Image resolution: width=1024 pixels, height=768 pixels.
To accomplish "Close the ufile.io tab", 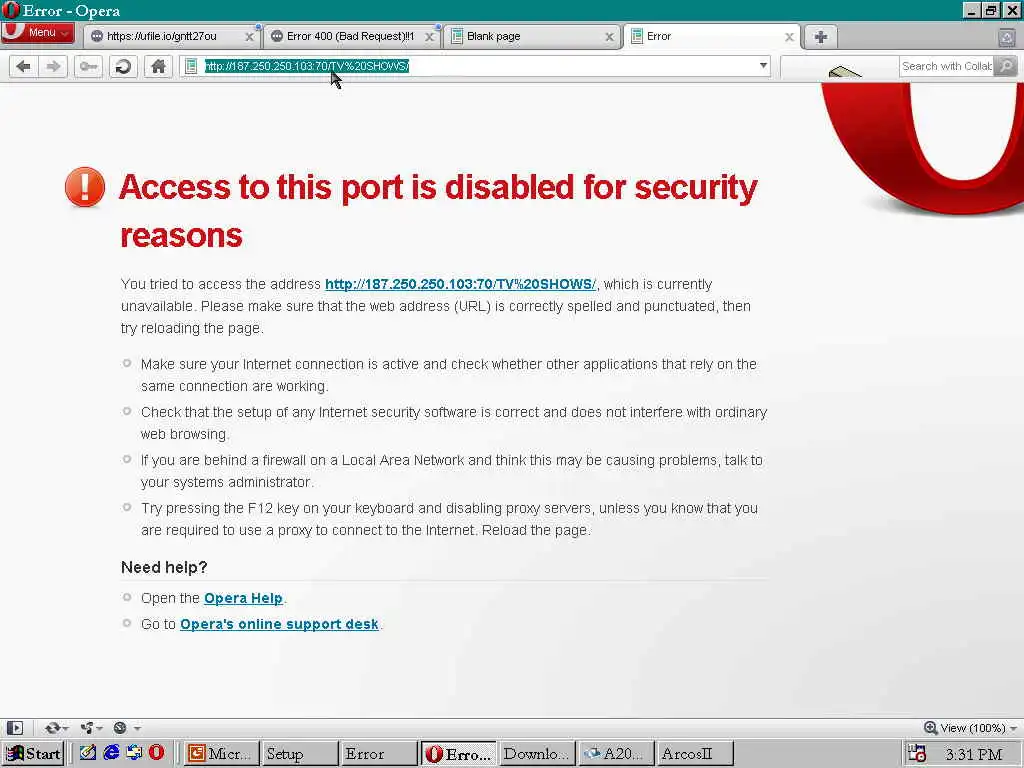I will [249, 37].
